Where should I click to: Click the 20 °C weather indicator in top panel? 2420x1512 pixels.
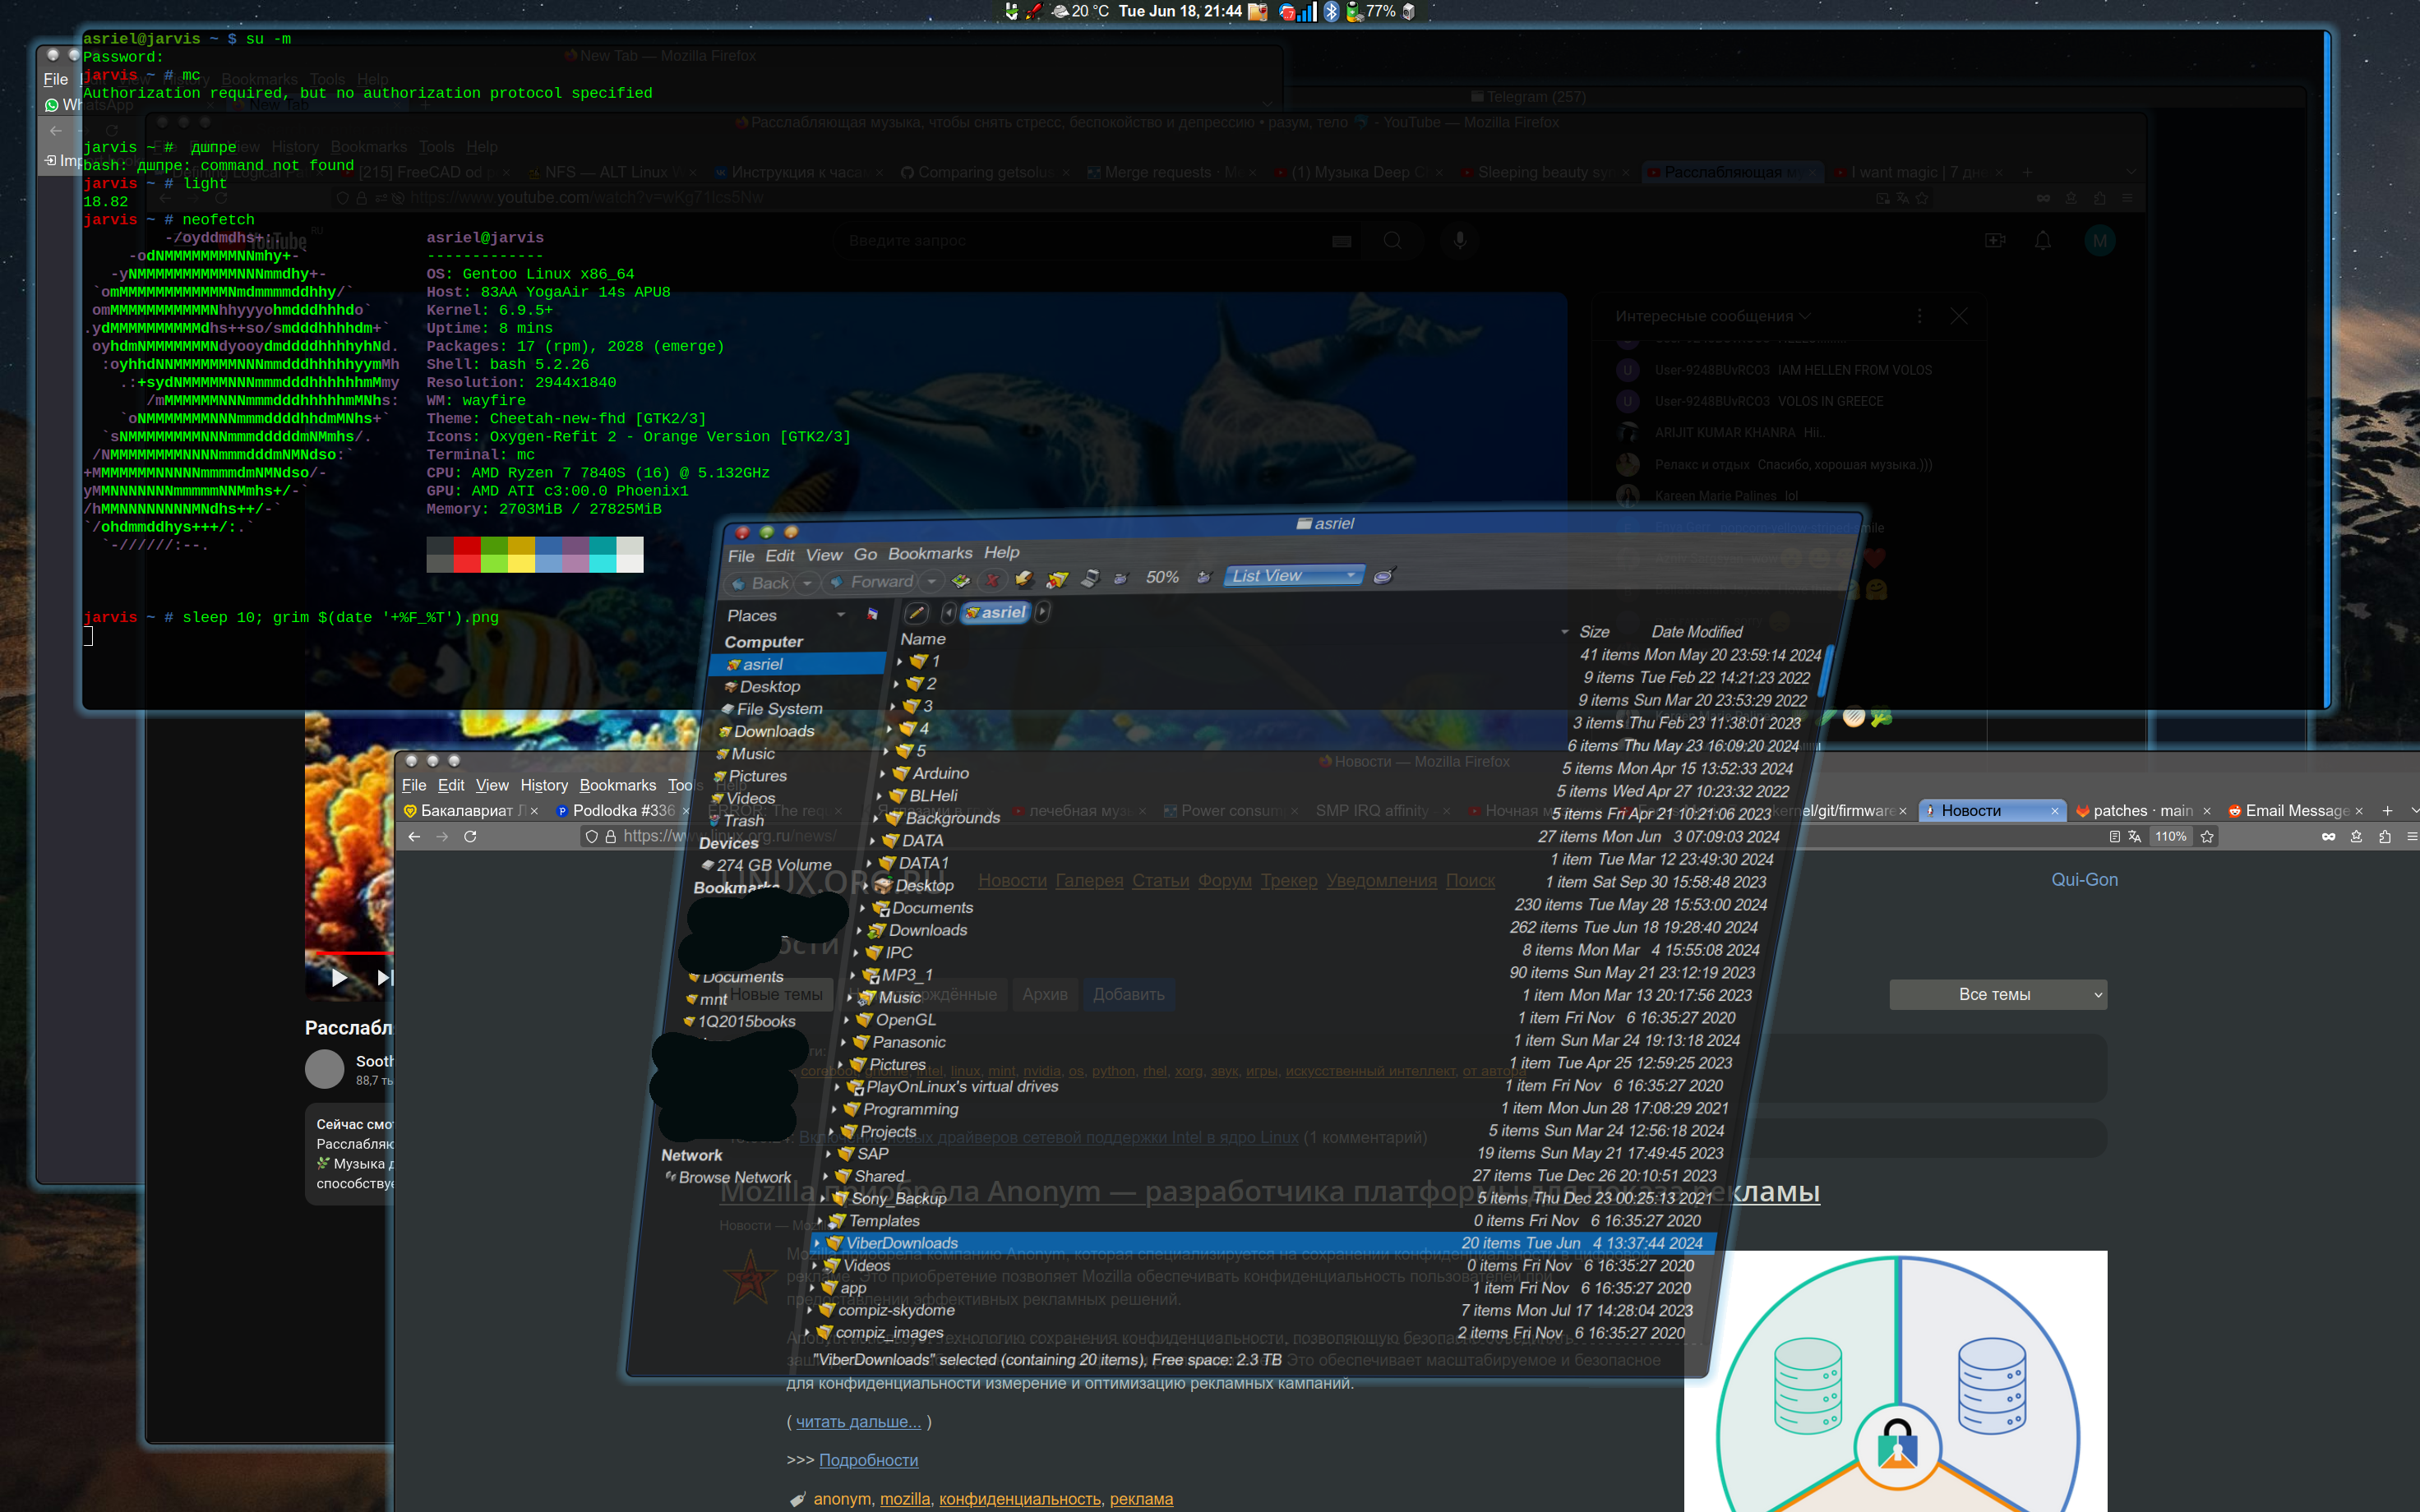point(1080,11)
